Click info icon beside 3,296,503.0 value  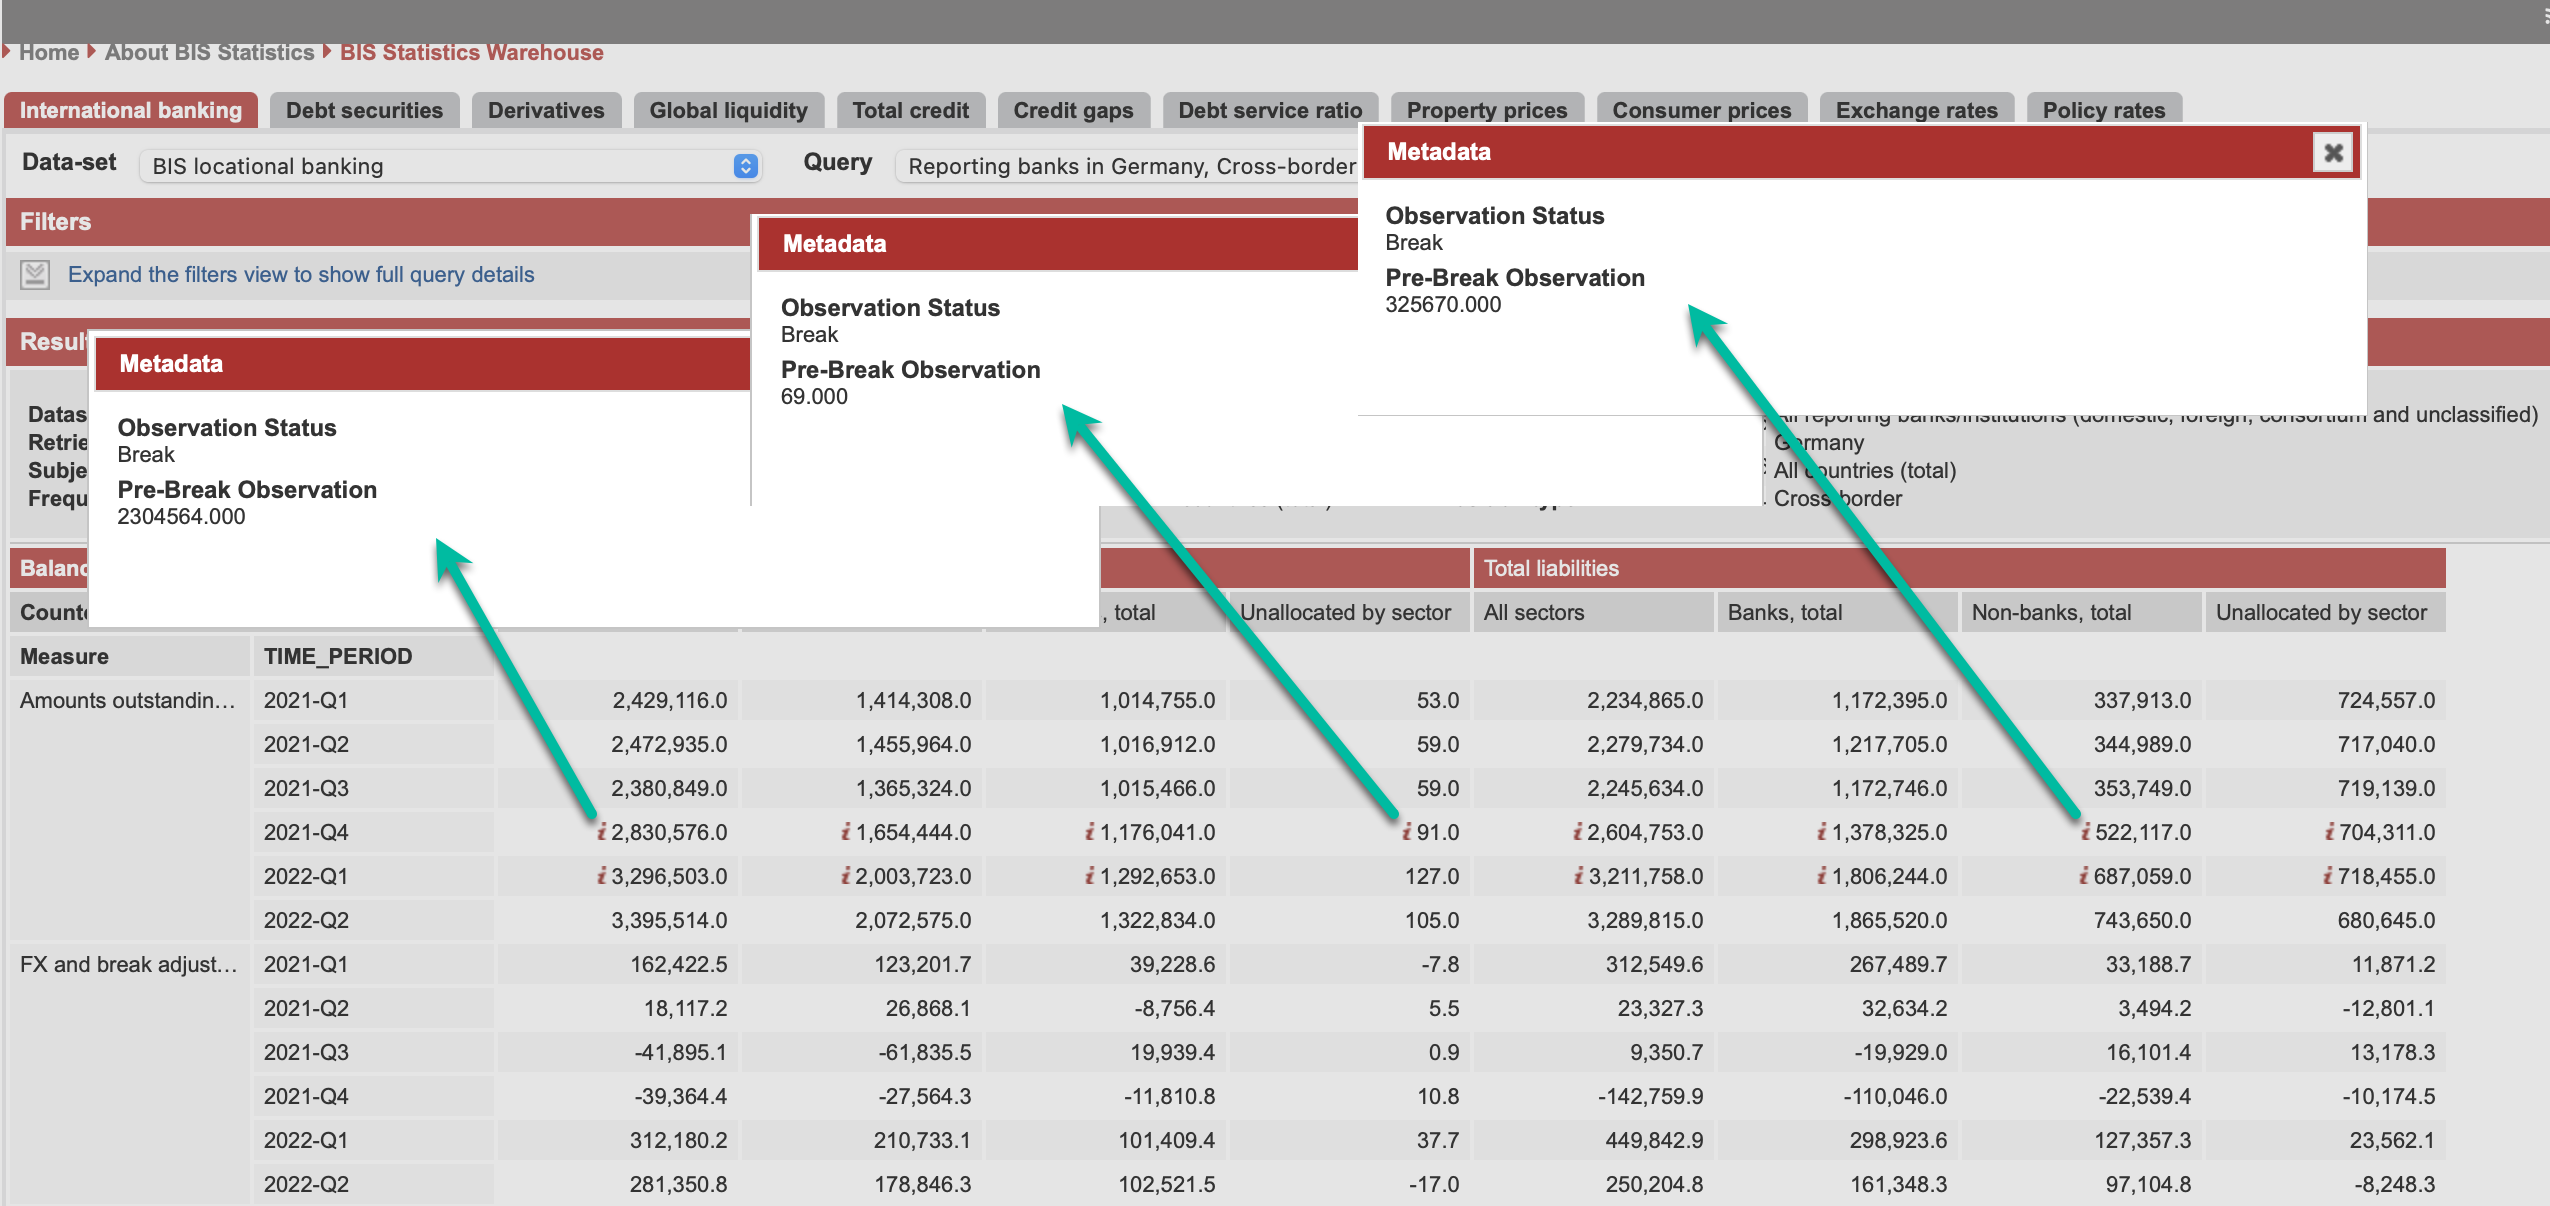click(602, 876)
